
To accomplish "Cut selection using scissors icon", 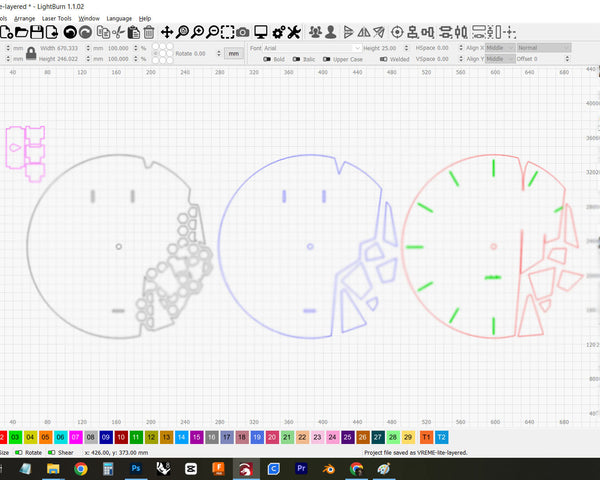I will (118, 32).
